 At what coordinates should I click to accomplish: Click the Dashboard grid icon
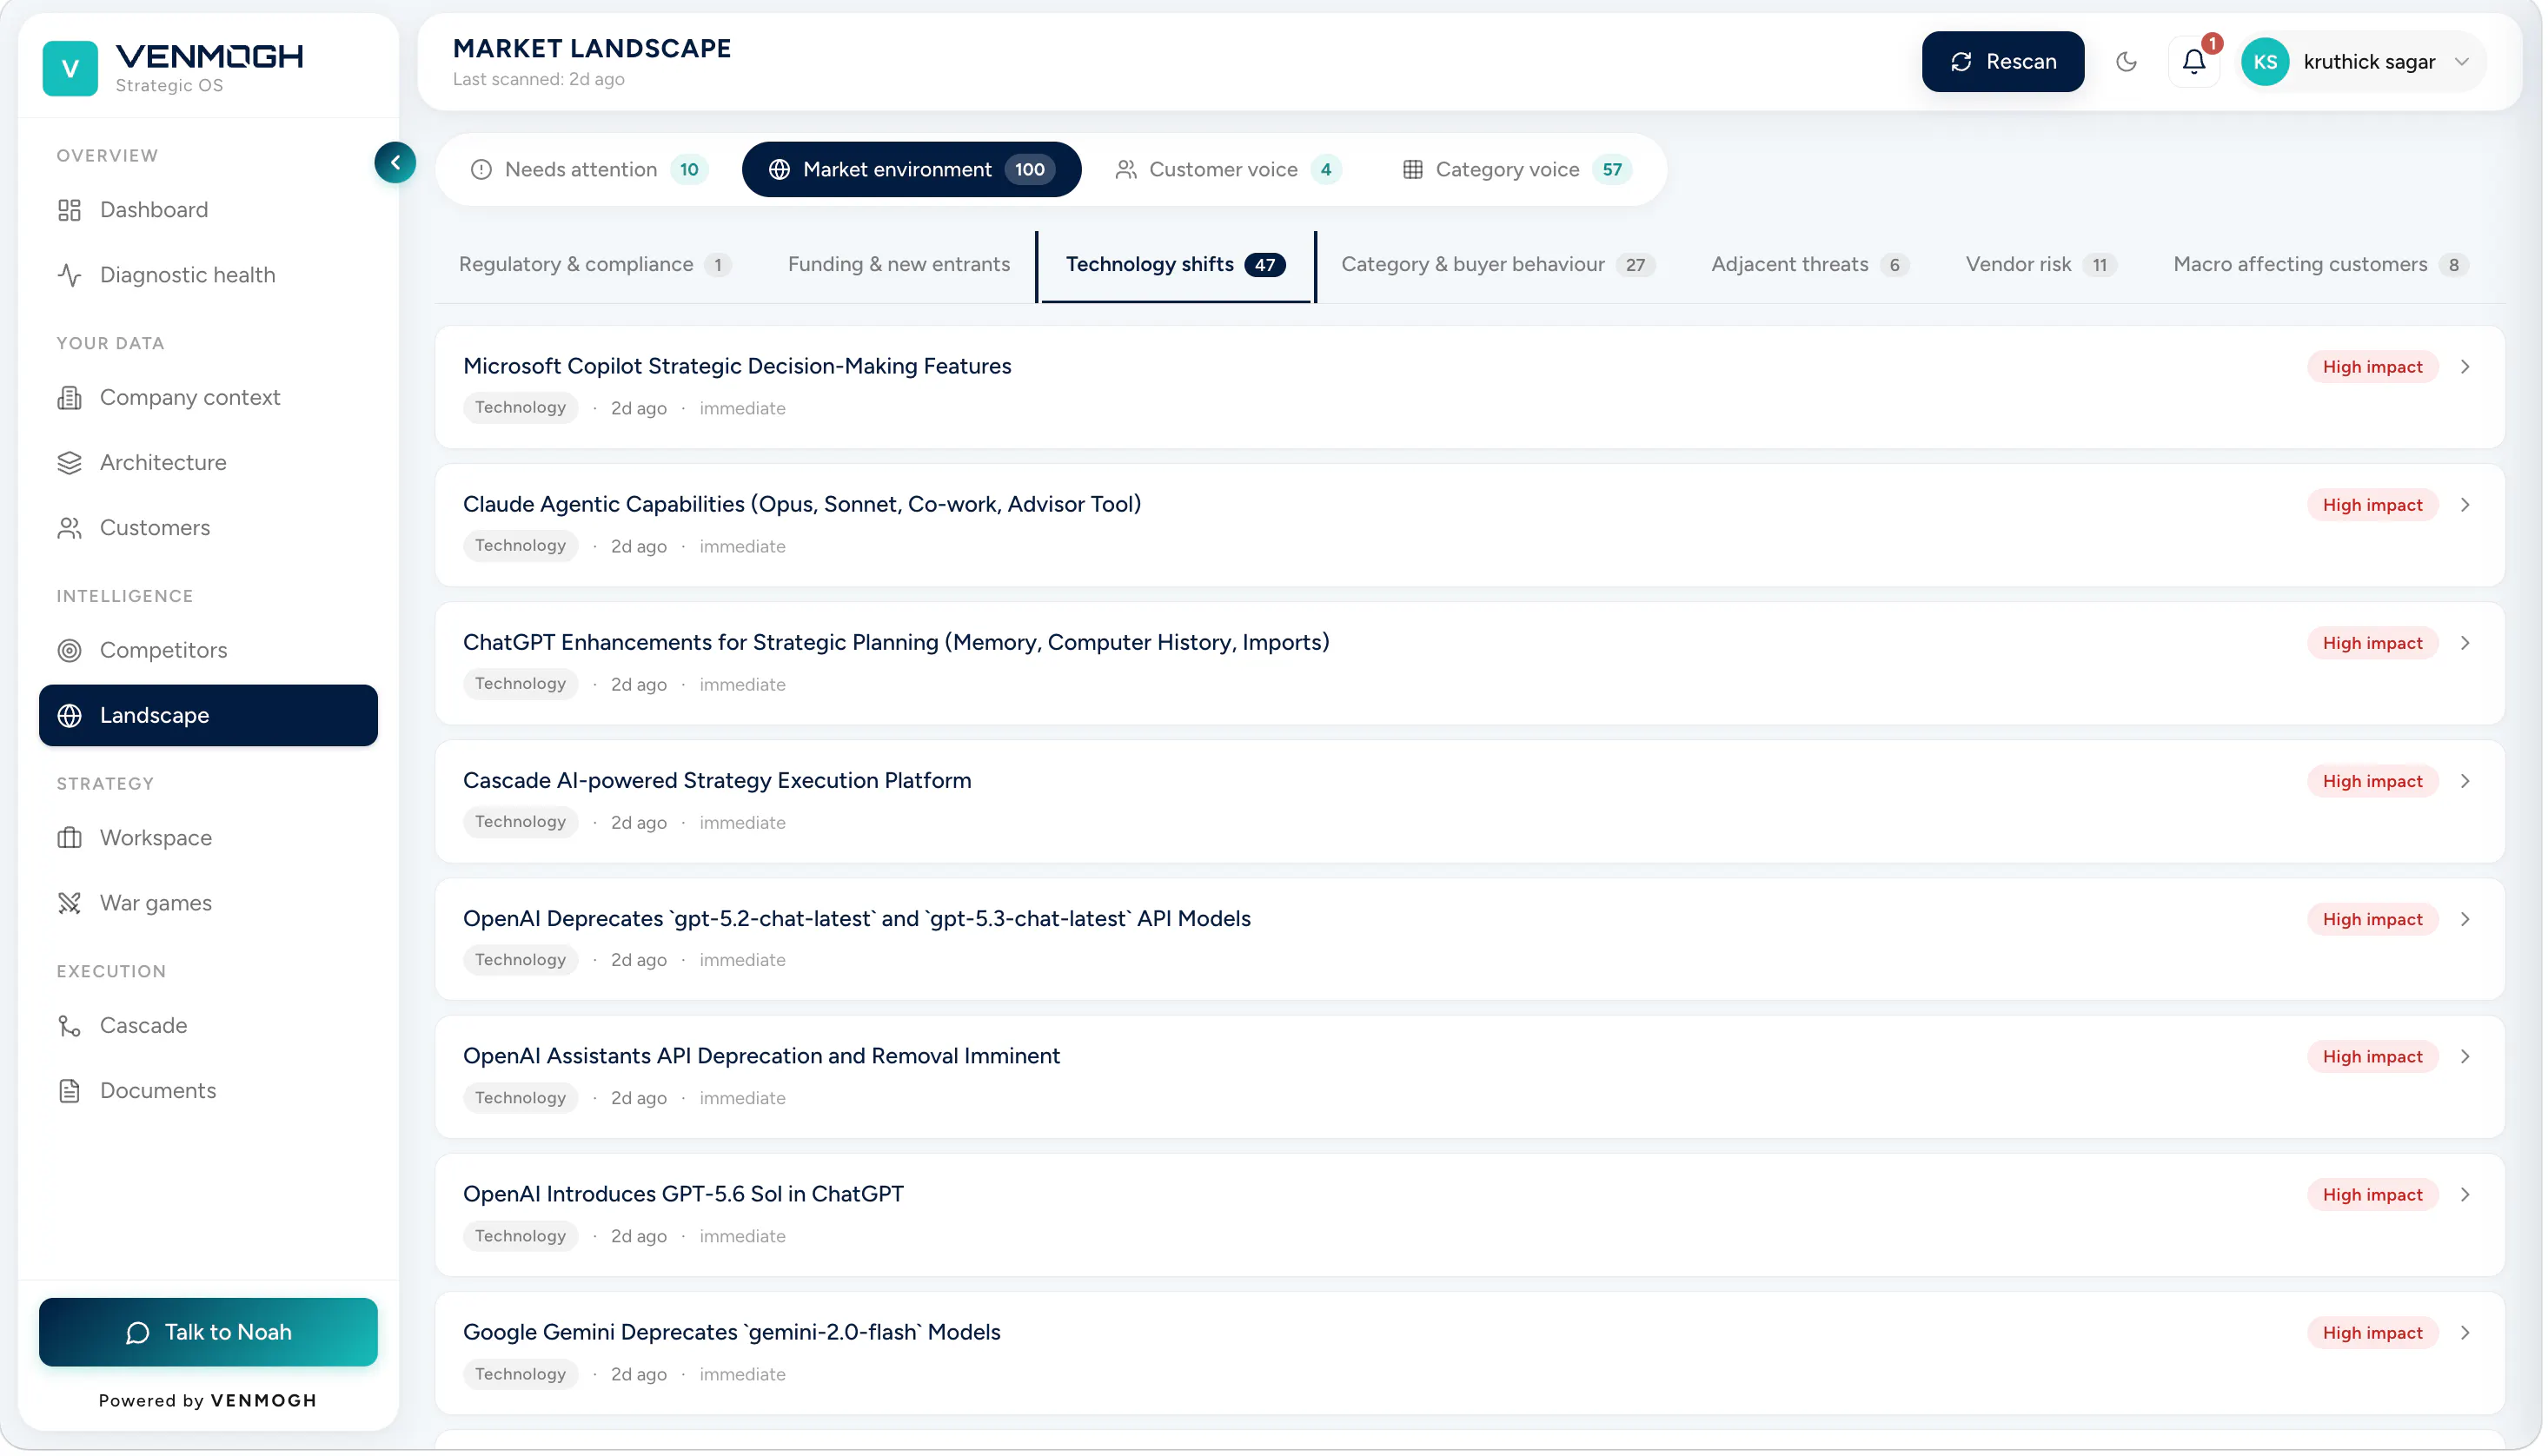coord(69,210)
